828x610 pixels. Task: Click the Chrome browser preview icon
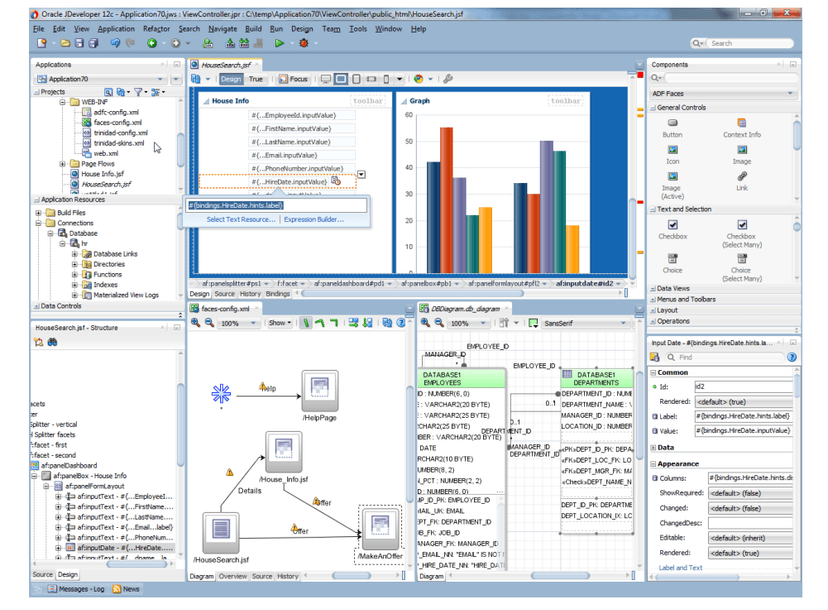tap(419, 79)
